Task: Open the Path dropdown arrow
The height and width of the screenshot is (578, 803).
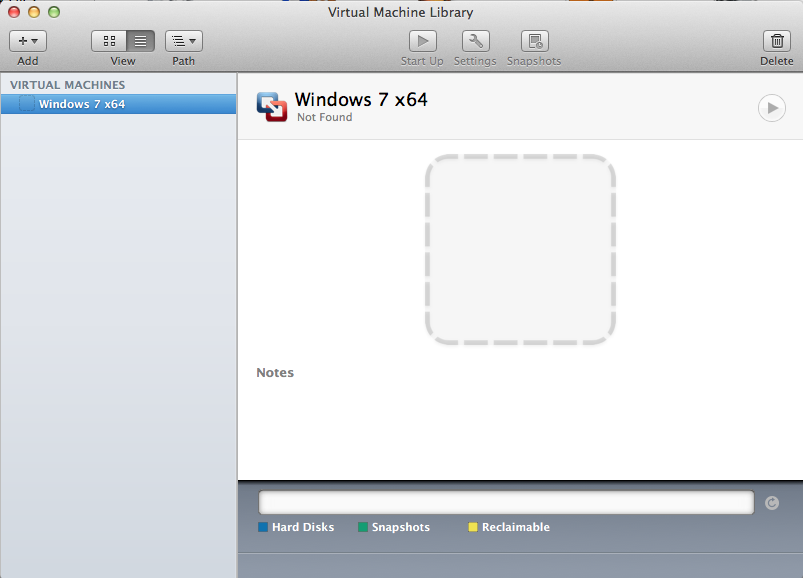Action: [191, 40]
